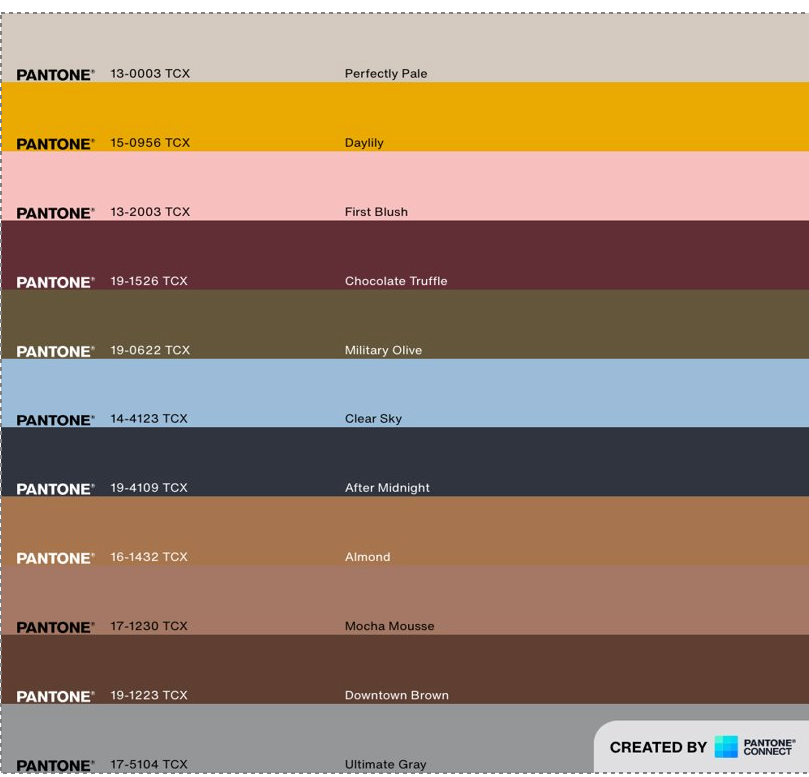Click the PANTONE logo in Ultimate Gray row
The image size is (809, 777).
click(55, 766)
